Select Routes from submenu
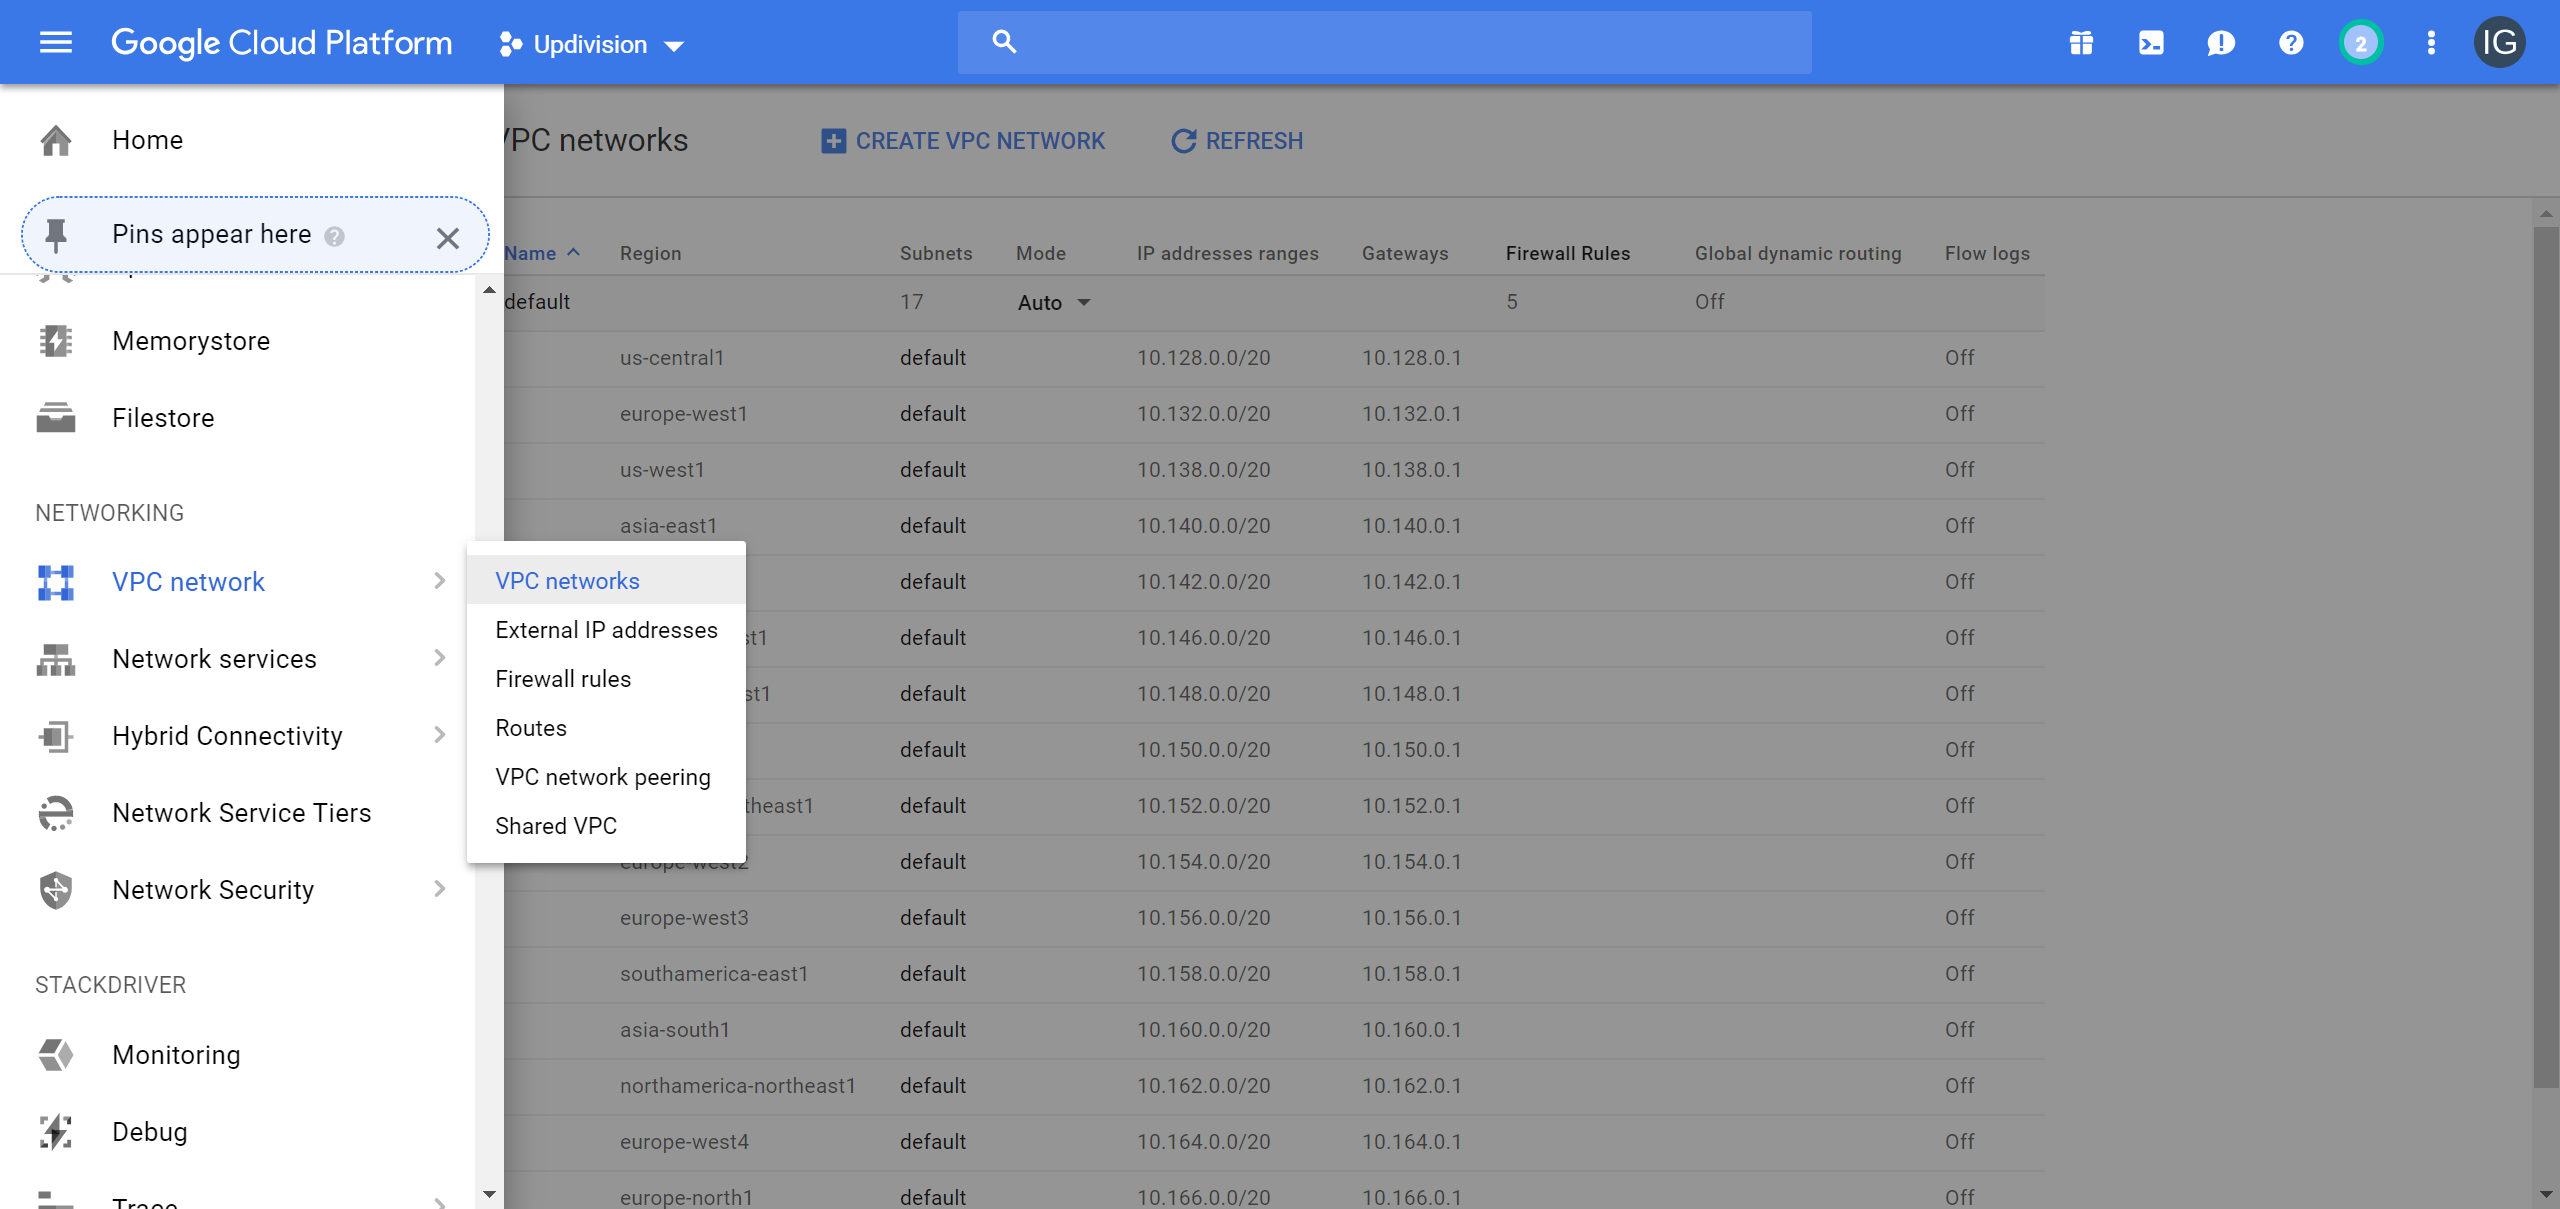Viewport: 2560px width, 1209px height. click(x=606, y=728)
